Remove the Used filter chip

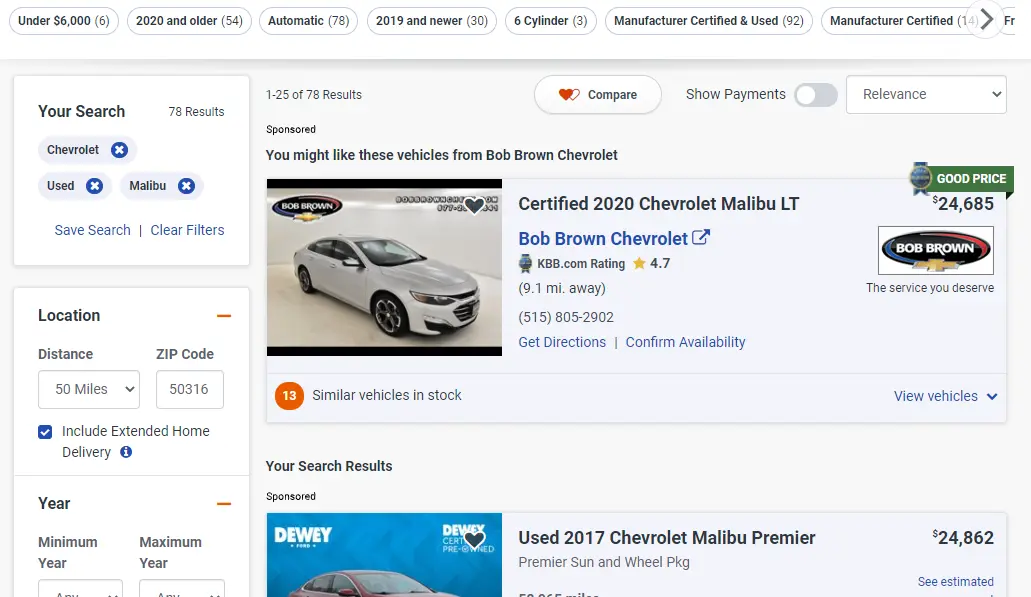click(94, 186)
